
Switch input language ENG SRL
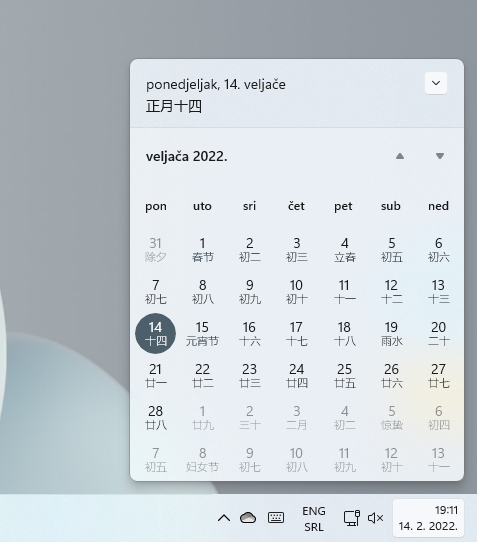[x=314, y=519]
